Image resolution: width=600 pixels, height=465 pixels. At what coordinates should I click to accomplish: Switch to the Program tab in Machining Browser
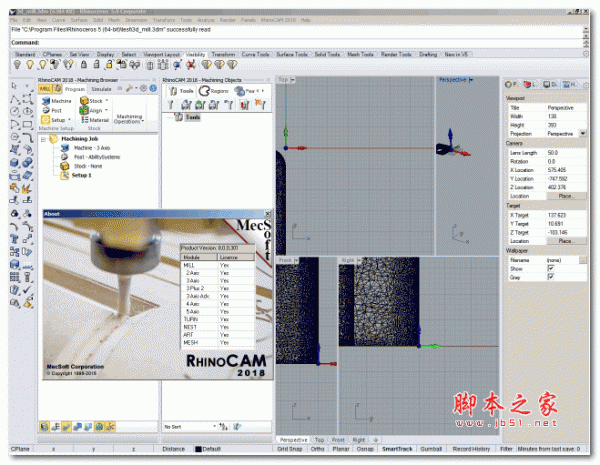75,89
